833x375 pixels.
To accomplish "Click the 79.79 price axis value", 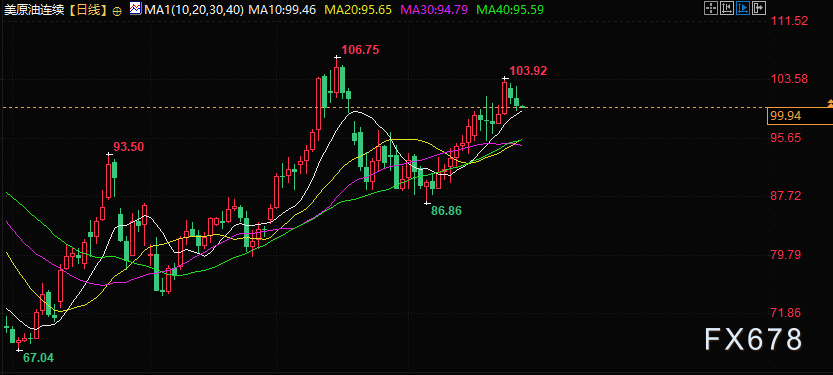I will [786, 254].
